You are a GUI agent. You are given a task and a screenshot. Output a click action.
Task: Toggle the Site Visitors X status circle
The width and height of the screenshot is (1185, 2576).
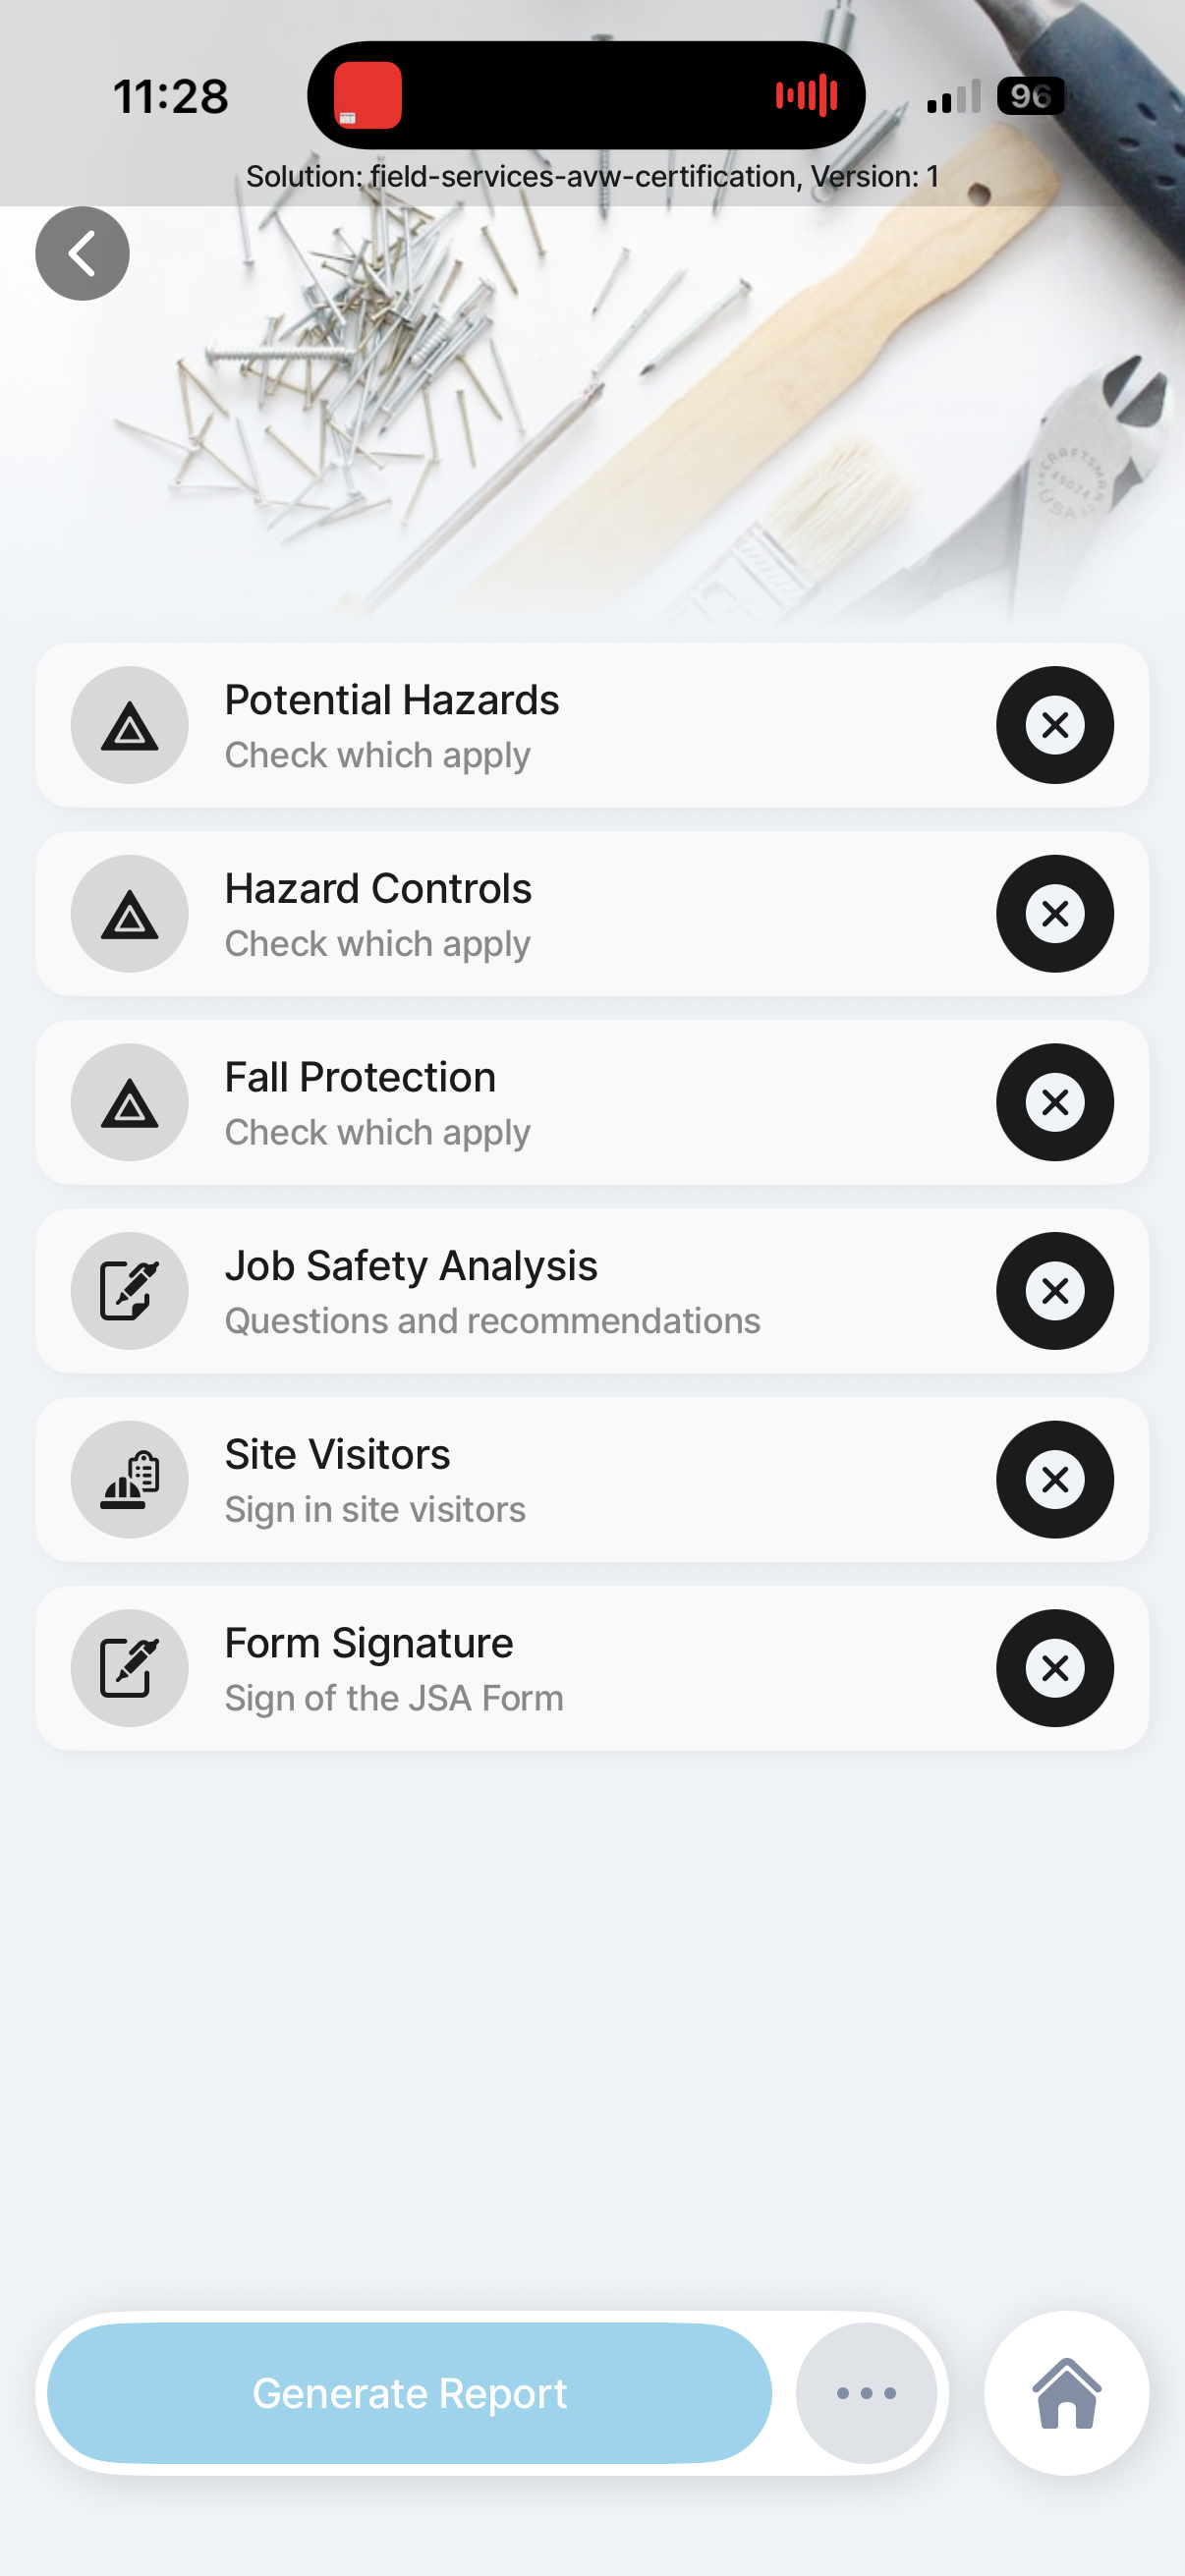pos(1054,1480)
